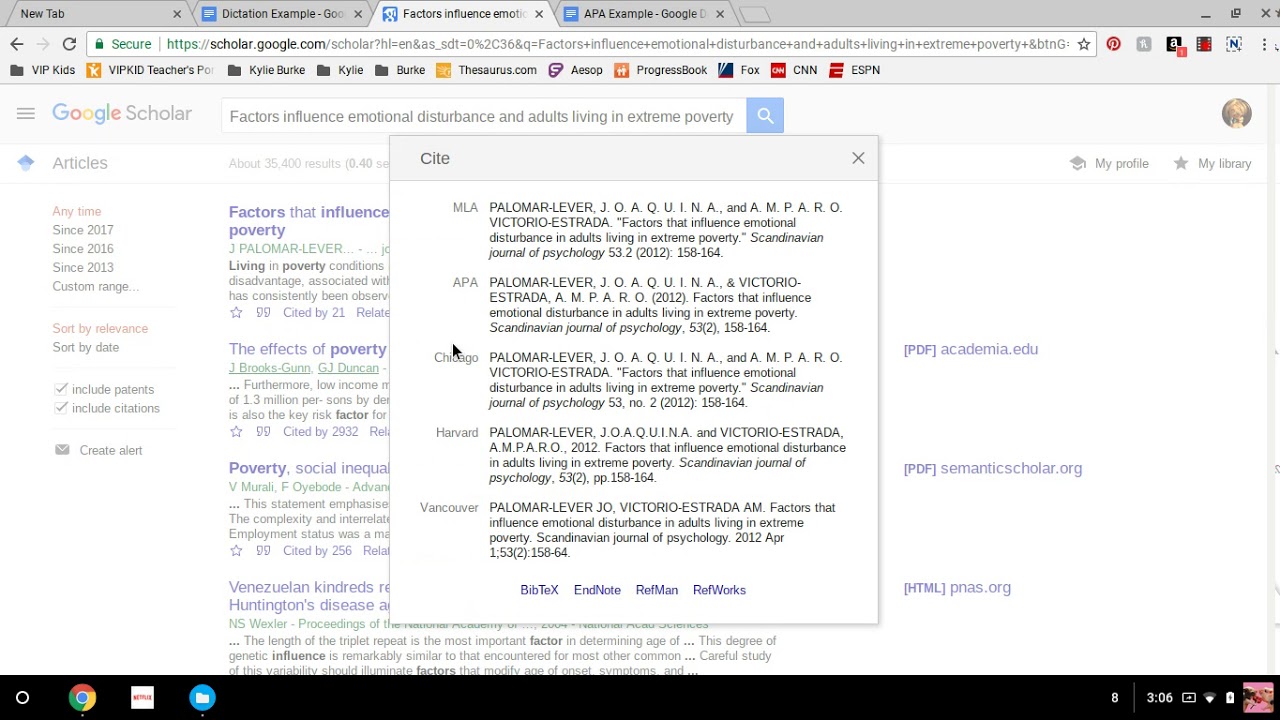Viewport: 1280px width, 720px height.
Task: Open Custom range filter
Action: pos(96,287)
